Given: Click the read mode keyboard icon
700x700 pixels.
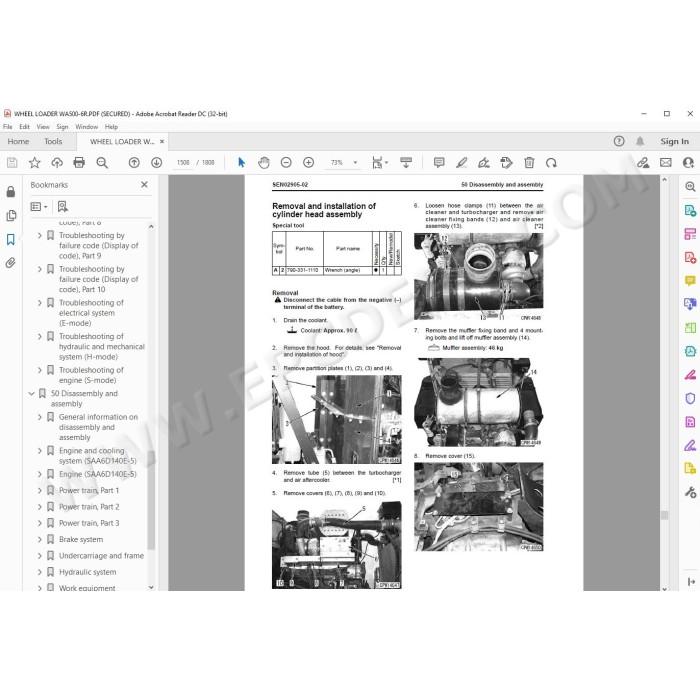Looking at the screenshot, I should [406, 163].
